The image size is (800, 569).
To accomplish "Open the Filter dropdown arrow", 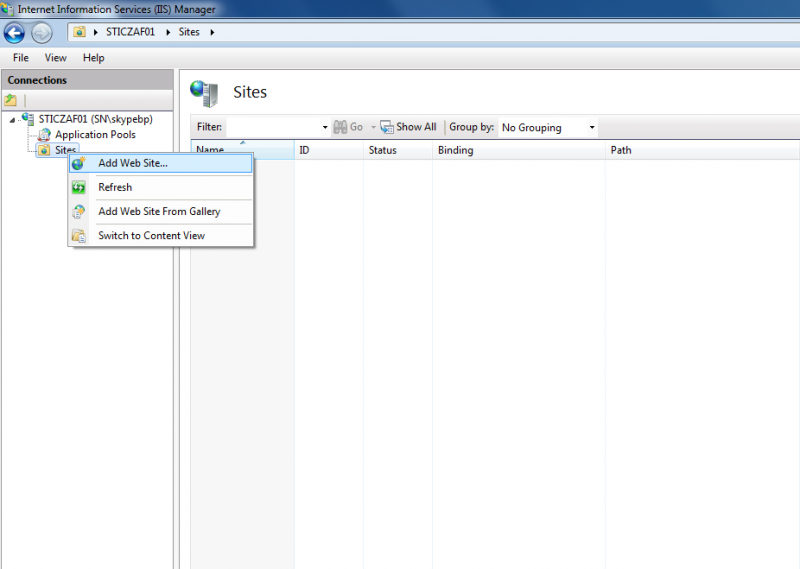I will (325, 127).
